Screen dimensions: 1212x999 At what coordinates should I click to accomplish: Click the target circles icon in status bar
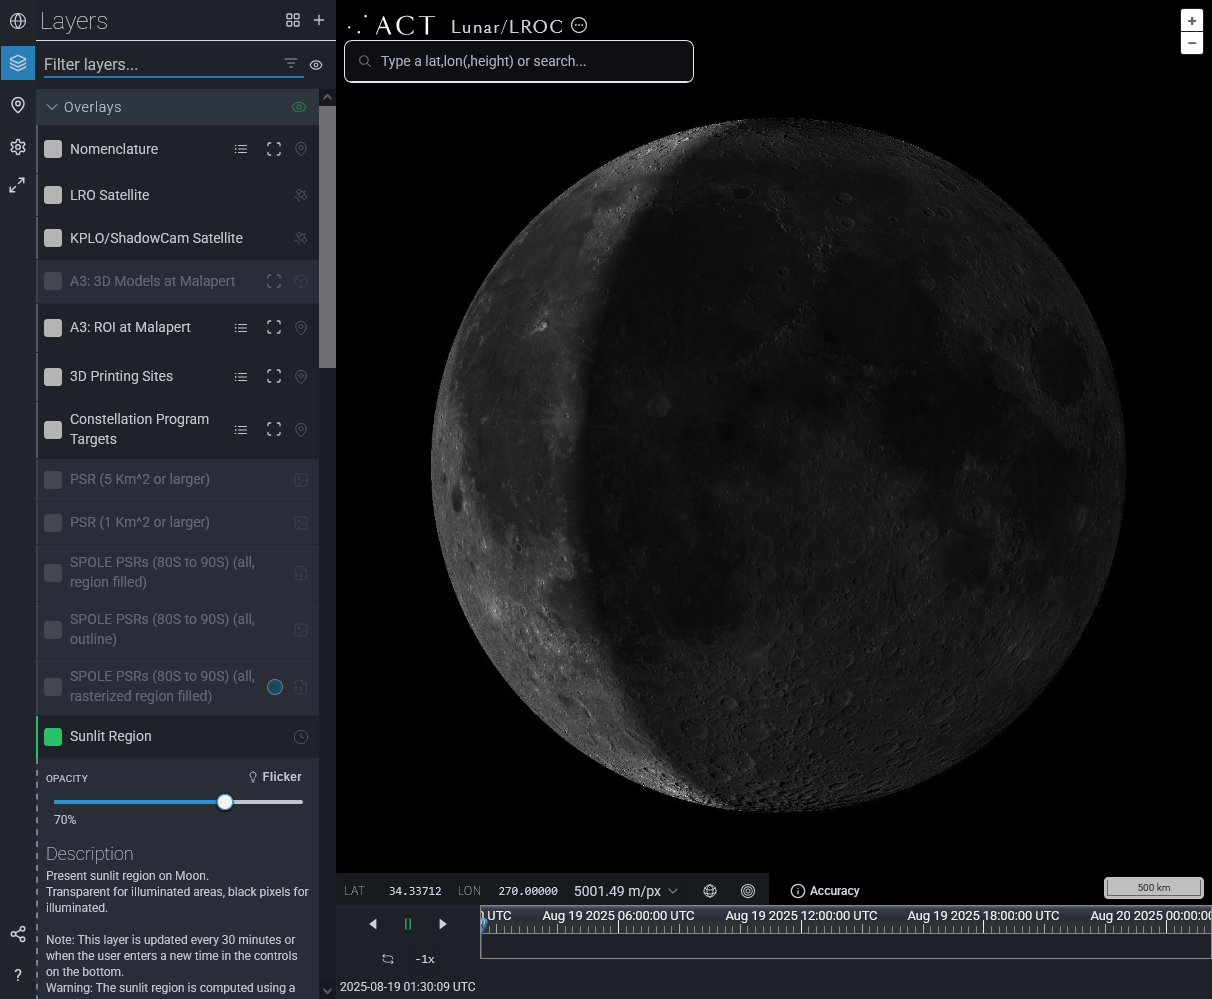click(x=748, y=890)
